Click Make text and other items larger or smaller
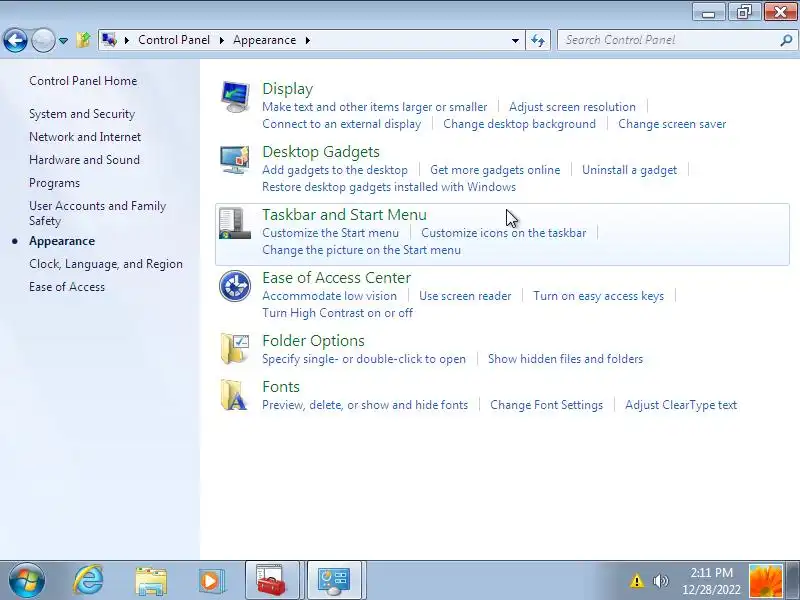 pos(374,107)
